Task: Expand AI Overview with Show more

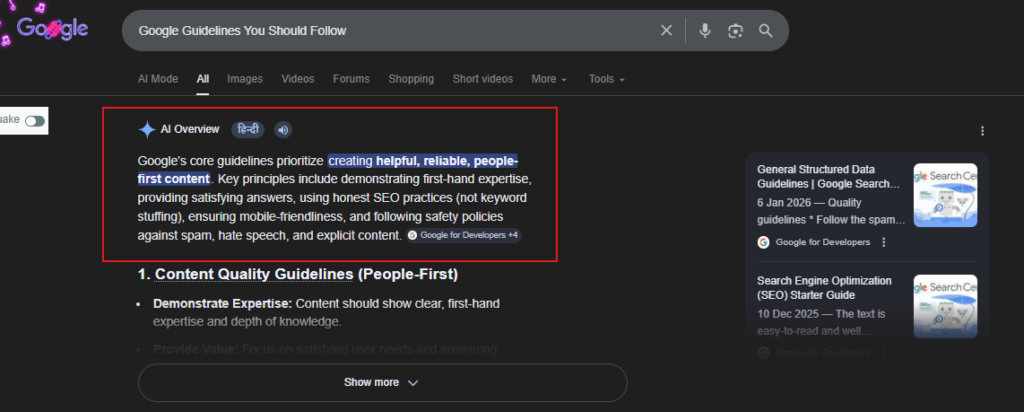Action: pyautogui.click(x=382, y=382)
